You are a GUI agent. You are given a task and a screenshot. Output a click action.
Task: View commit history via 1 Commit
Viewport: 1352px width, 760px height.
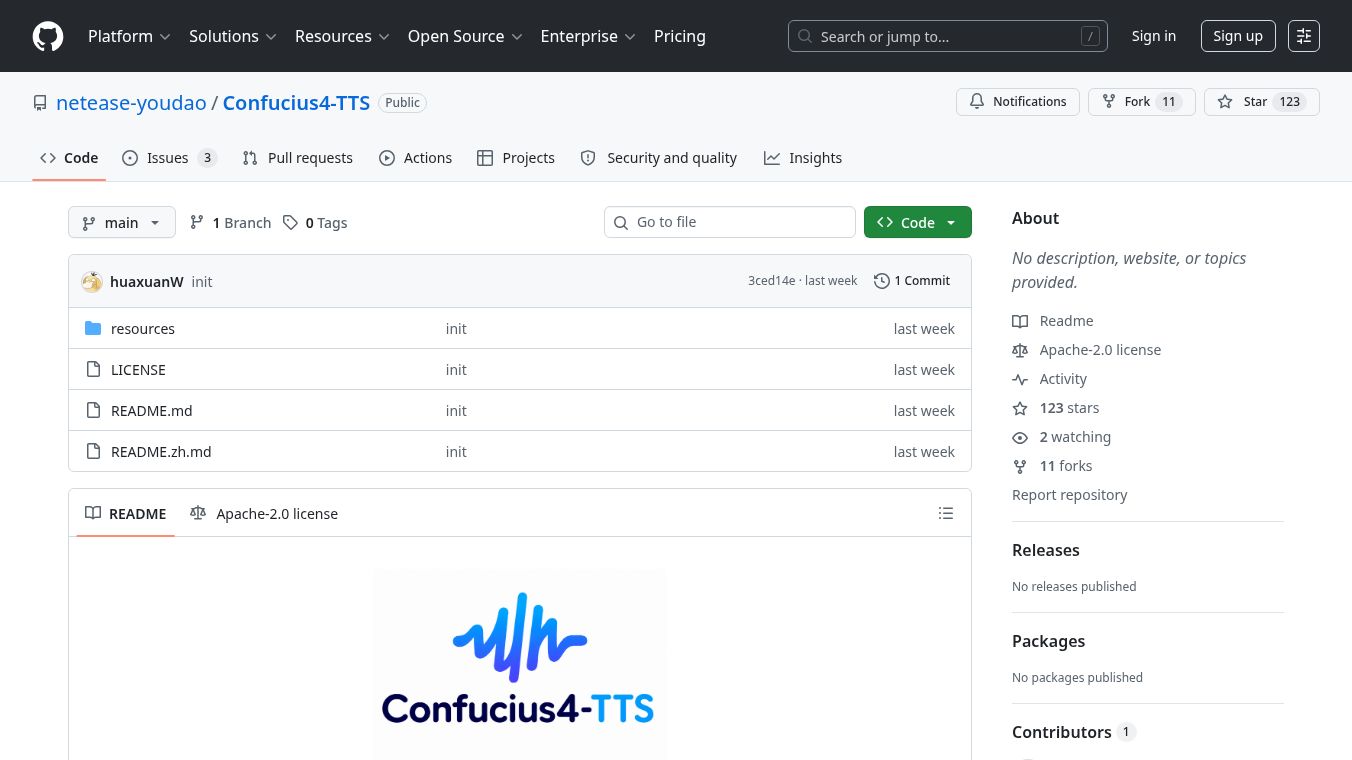(912, 281)
